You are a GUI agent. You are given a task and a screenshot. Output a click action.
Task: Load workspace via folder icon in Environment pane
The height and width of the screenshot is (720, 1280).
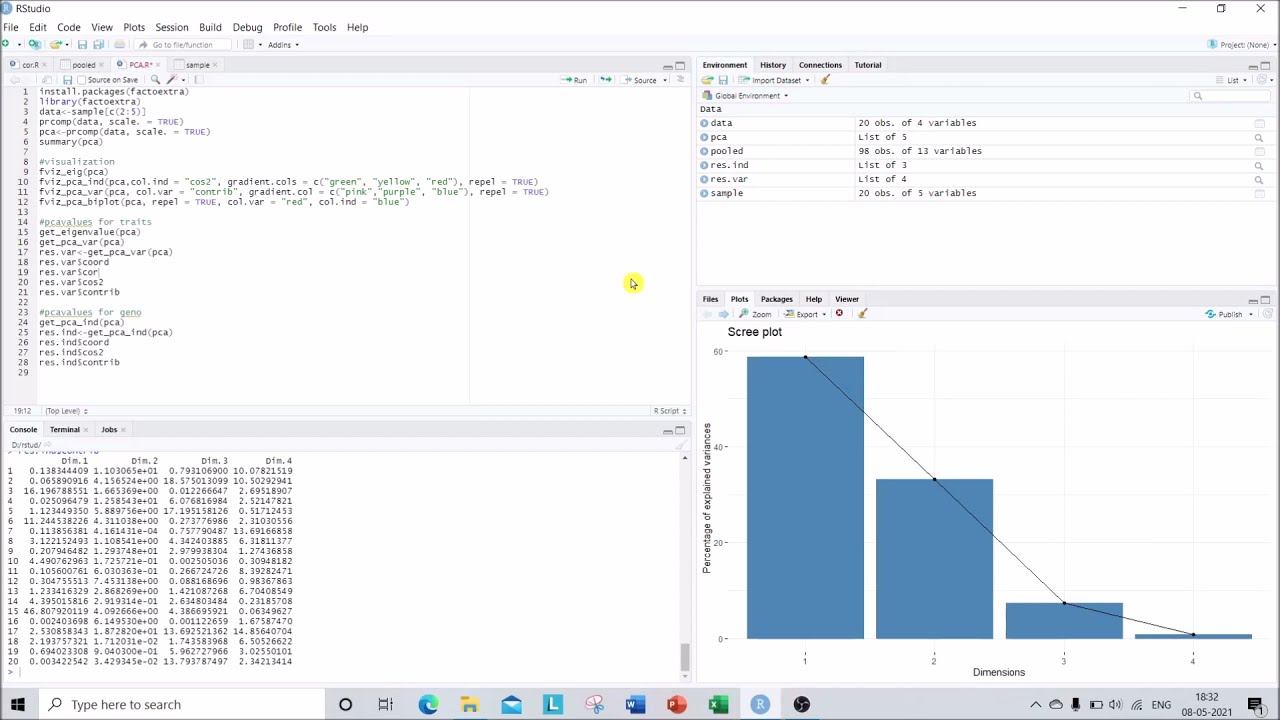tap(707, 80)
